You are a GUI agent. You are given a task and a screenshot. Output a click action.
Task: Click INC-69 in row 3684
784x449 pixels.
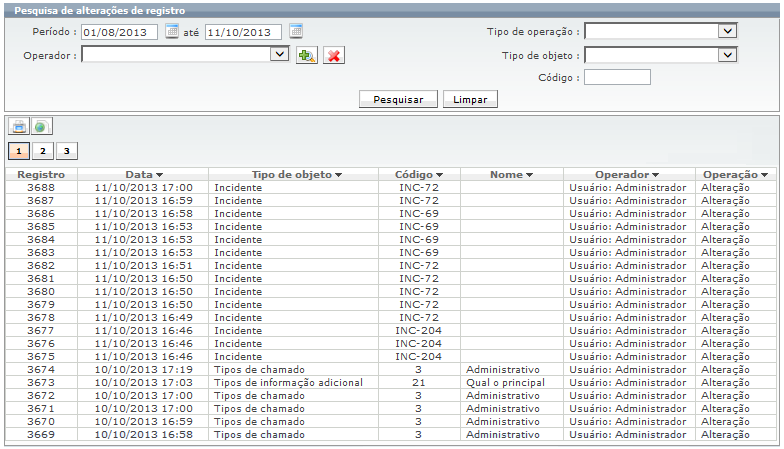point(419,240)
